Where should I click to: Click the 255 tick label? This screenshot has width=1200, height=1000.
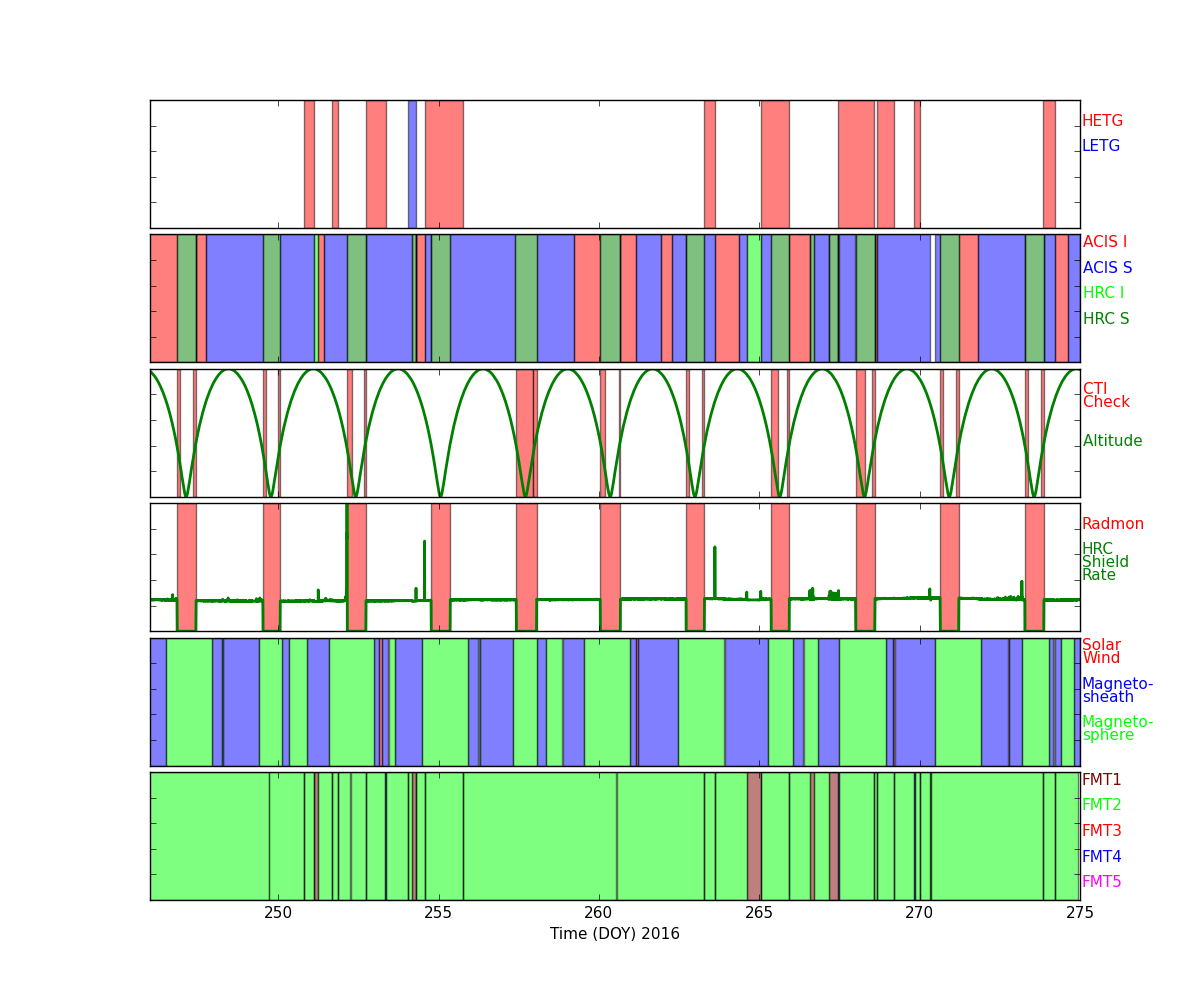tap(438, 912)
